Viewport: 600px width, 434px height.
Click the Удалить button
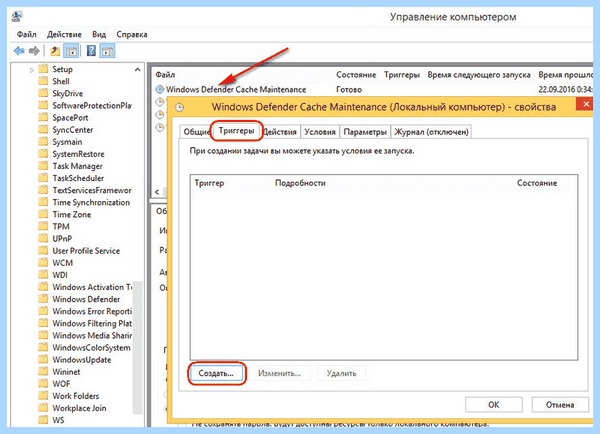(x=341, y=373)
